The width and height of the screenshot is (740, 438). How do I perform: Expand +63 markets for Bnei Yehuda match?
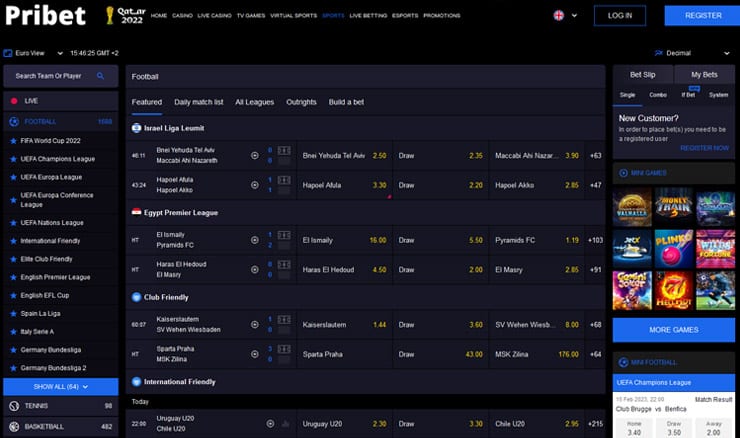pos(596,156)
